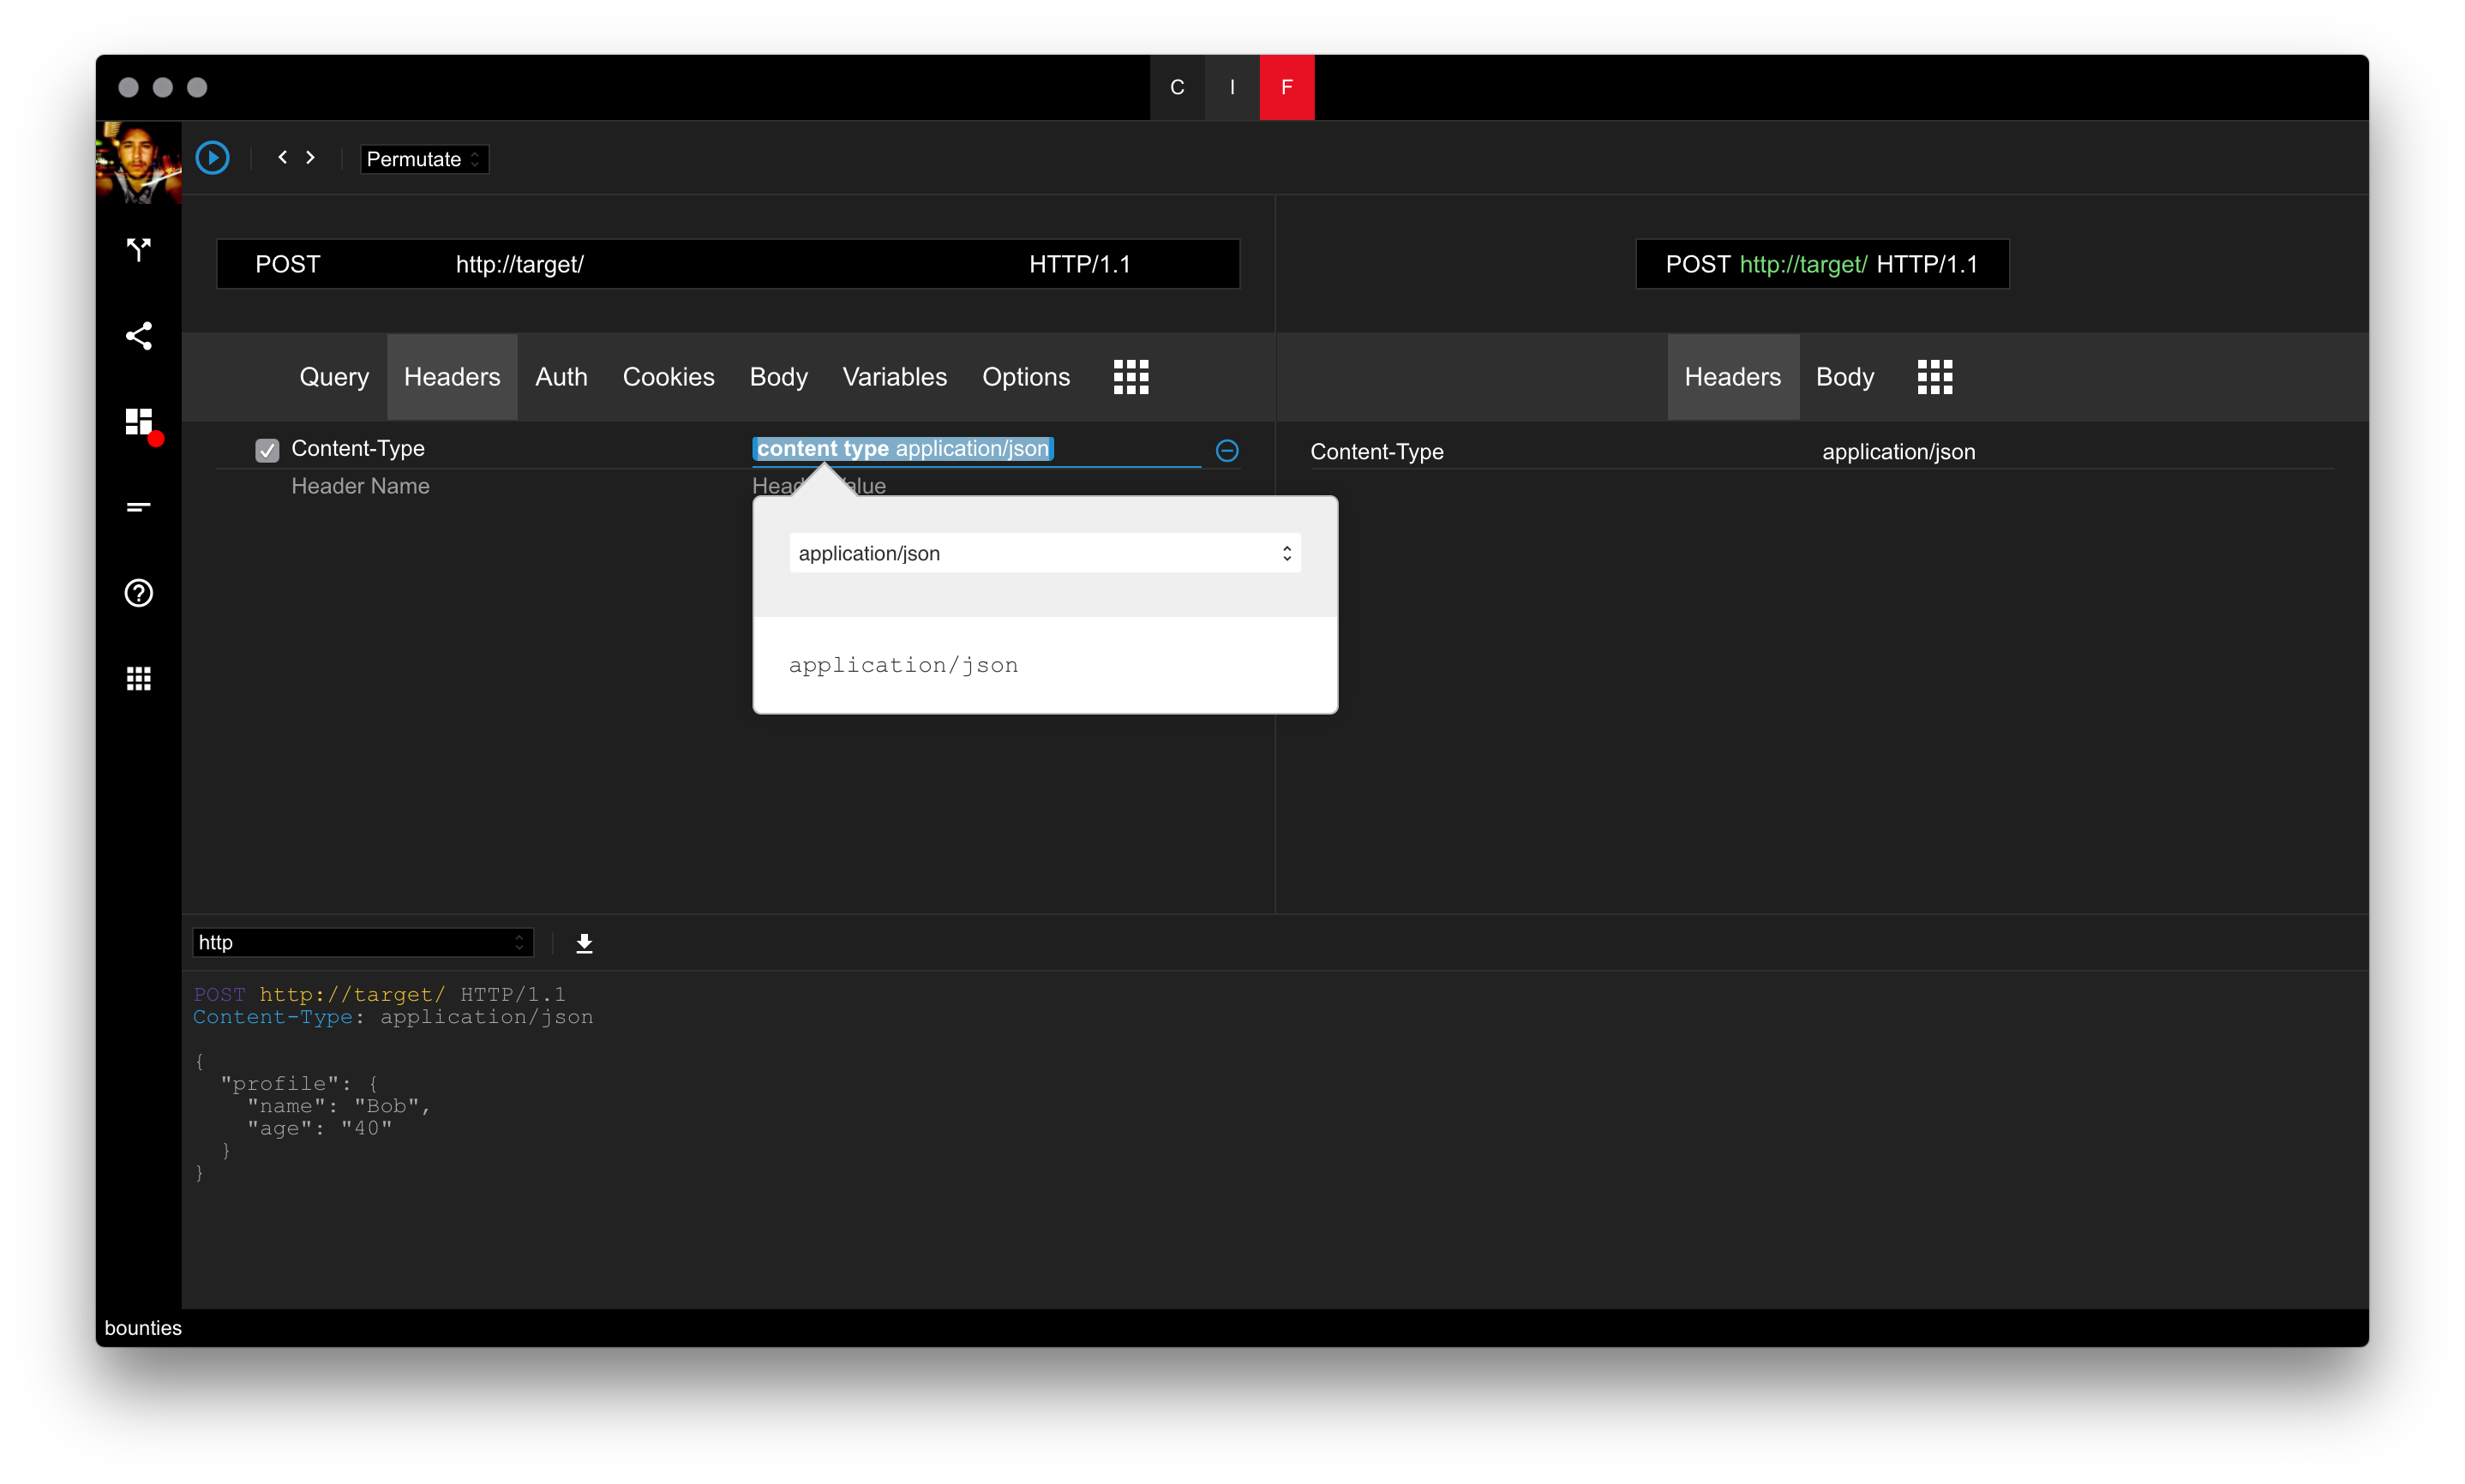2465x1484 pixels.
Task: Open the http format dropdown
Action: (x=362, y=943)
